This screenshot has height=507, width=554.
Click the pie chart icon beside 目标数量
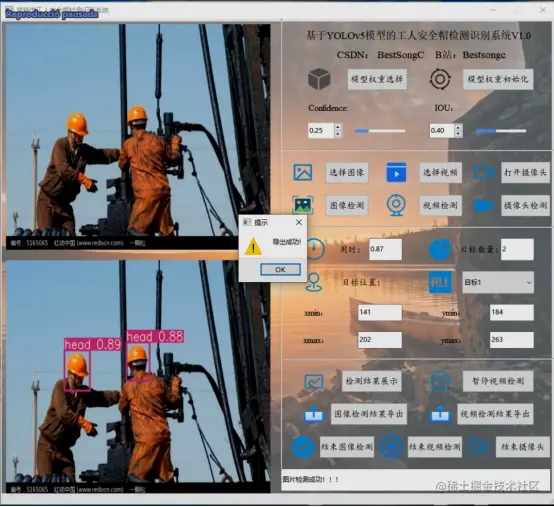pos(440,249)
